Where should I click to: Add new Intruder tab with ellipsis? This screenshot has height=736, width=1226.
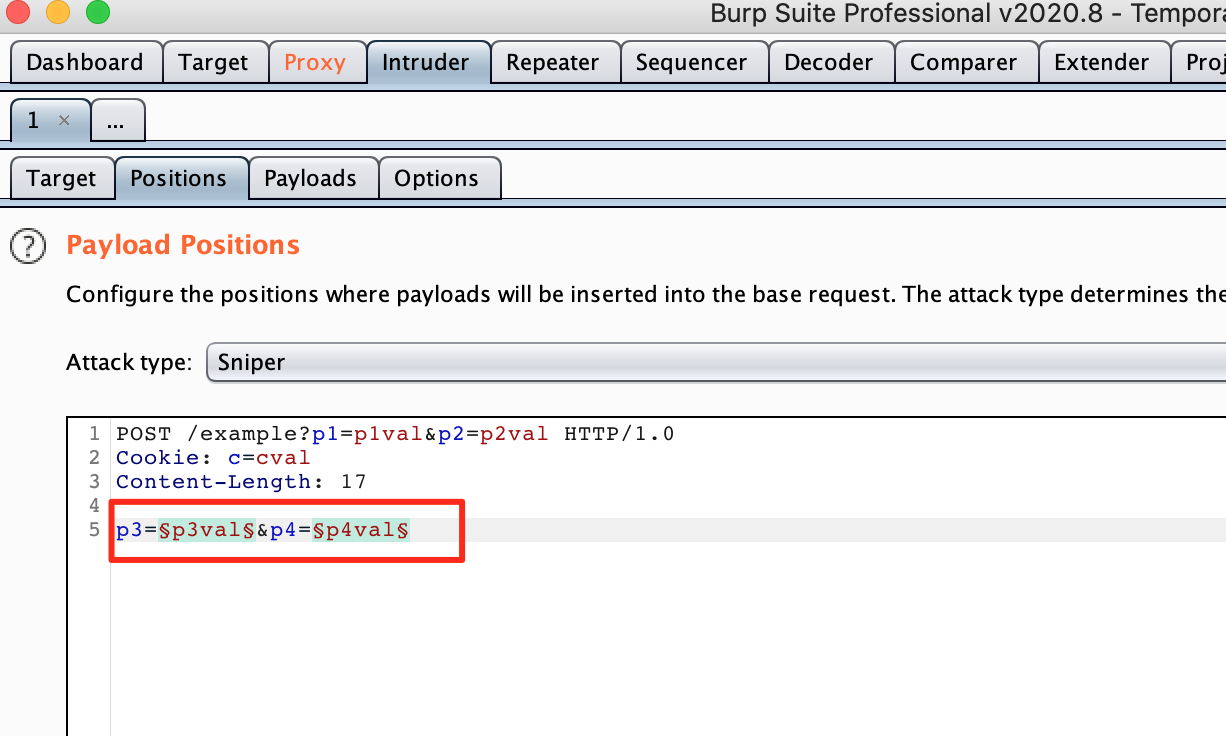116,121
